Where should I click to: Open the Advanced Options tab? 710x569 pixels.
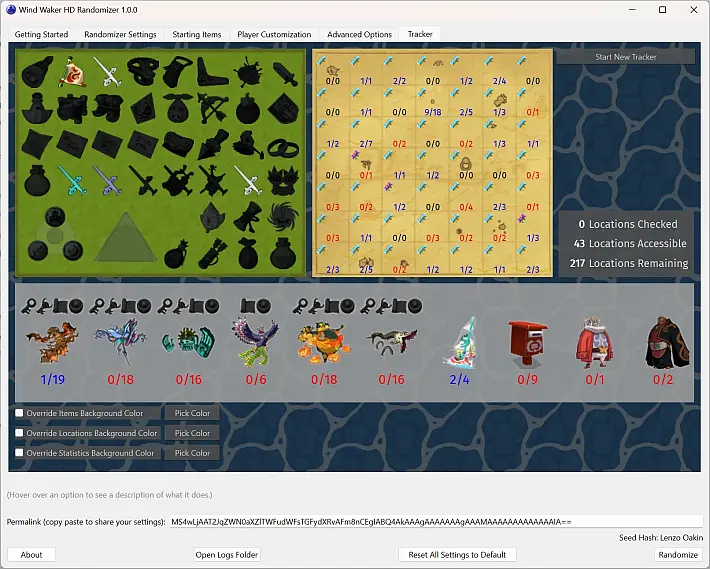pos(360,34)
